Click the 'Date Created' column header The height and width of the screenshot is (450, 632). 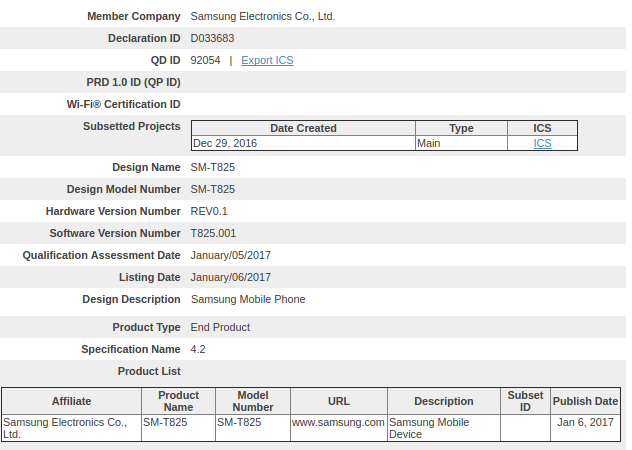303,128
